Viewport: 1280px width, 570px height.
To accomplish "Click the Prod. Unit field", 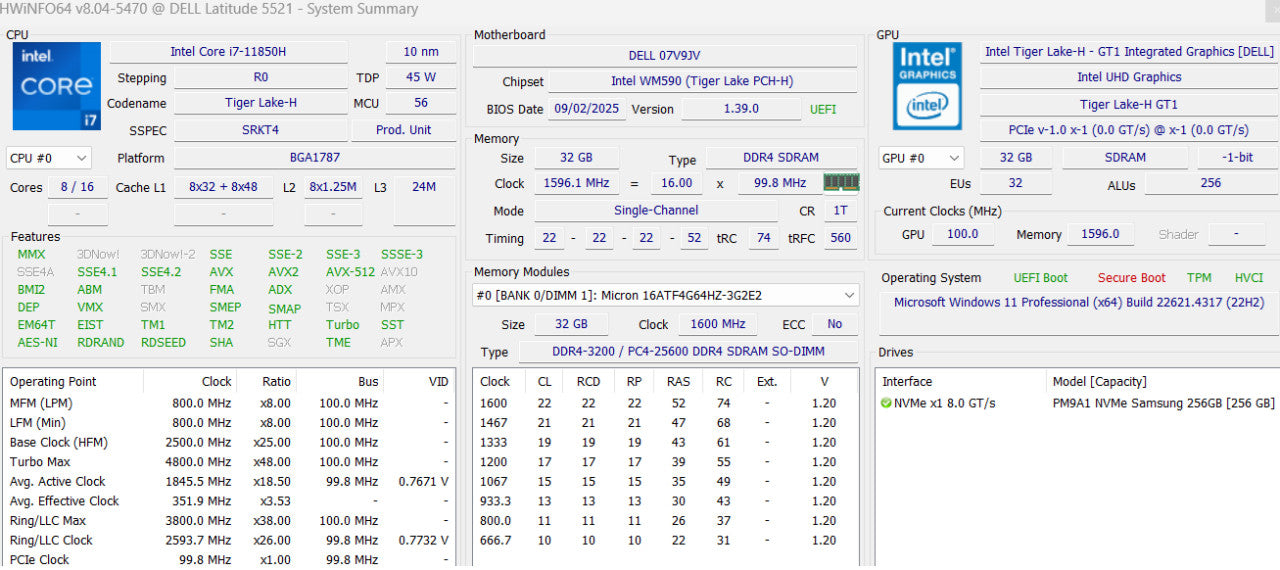I will click(404, 130).
